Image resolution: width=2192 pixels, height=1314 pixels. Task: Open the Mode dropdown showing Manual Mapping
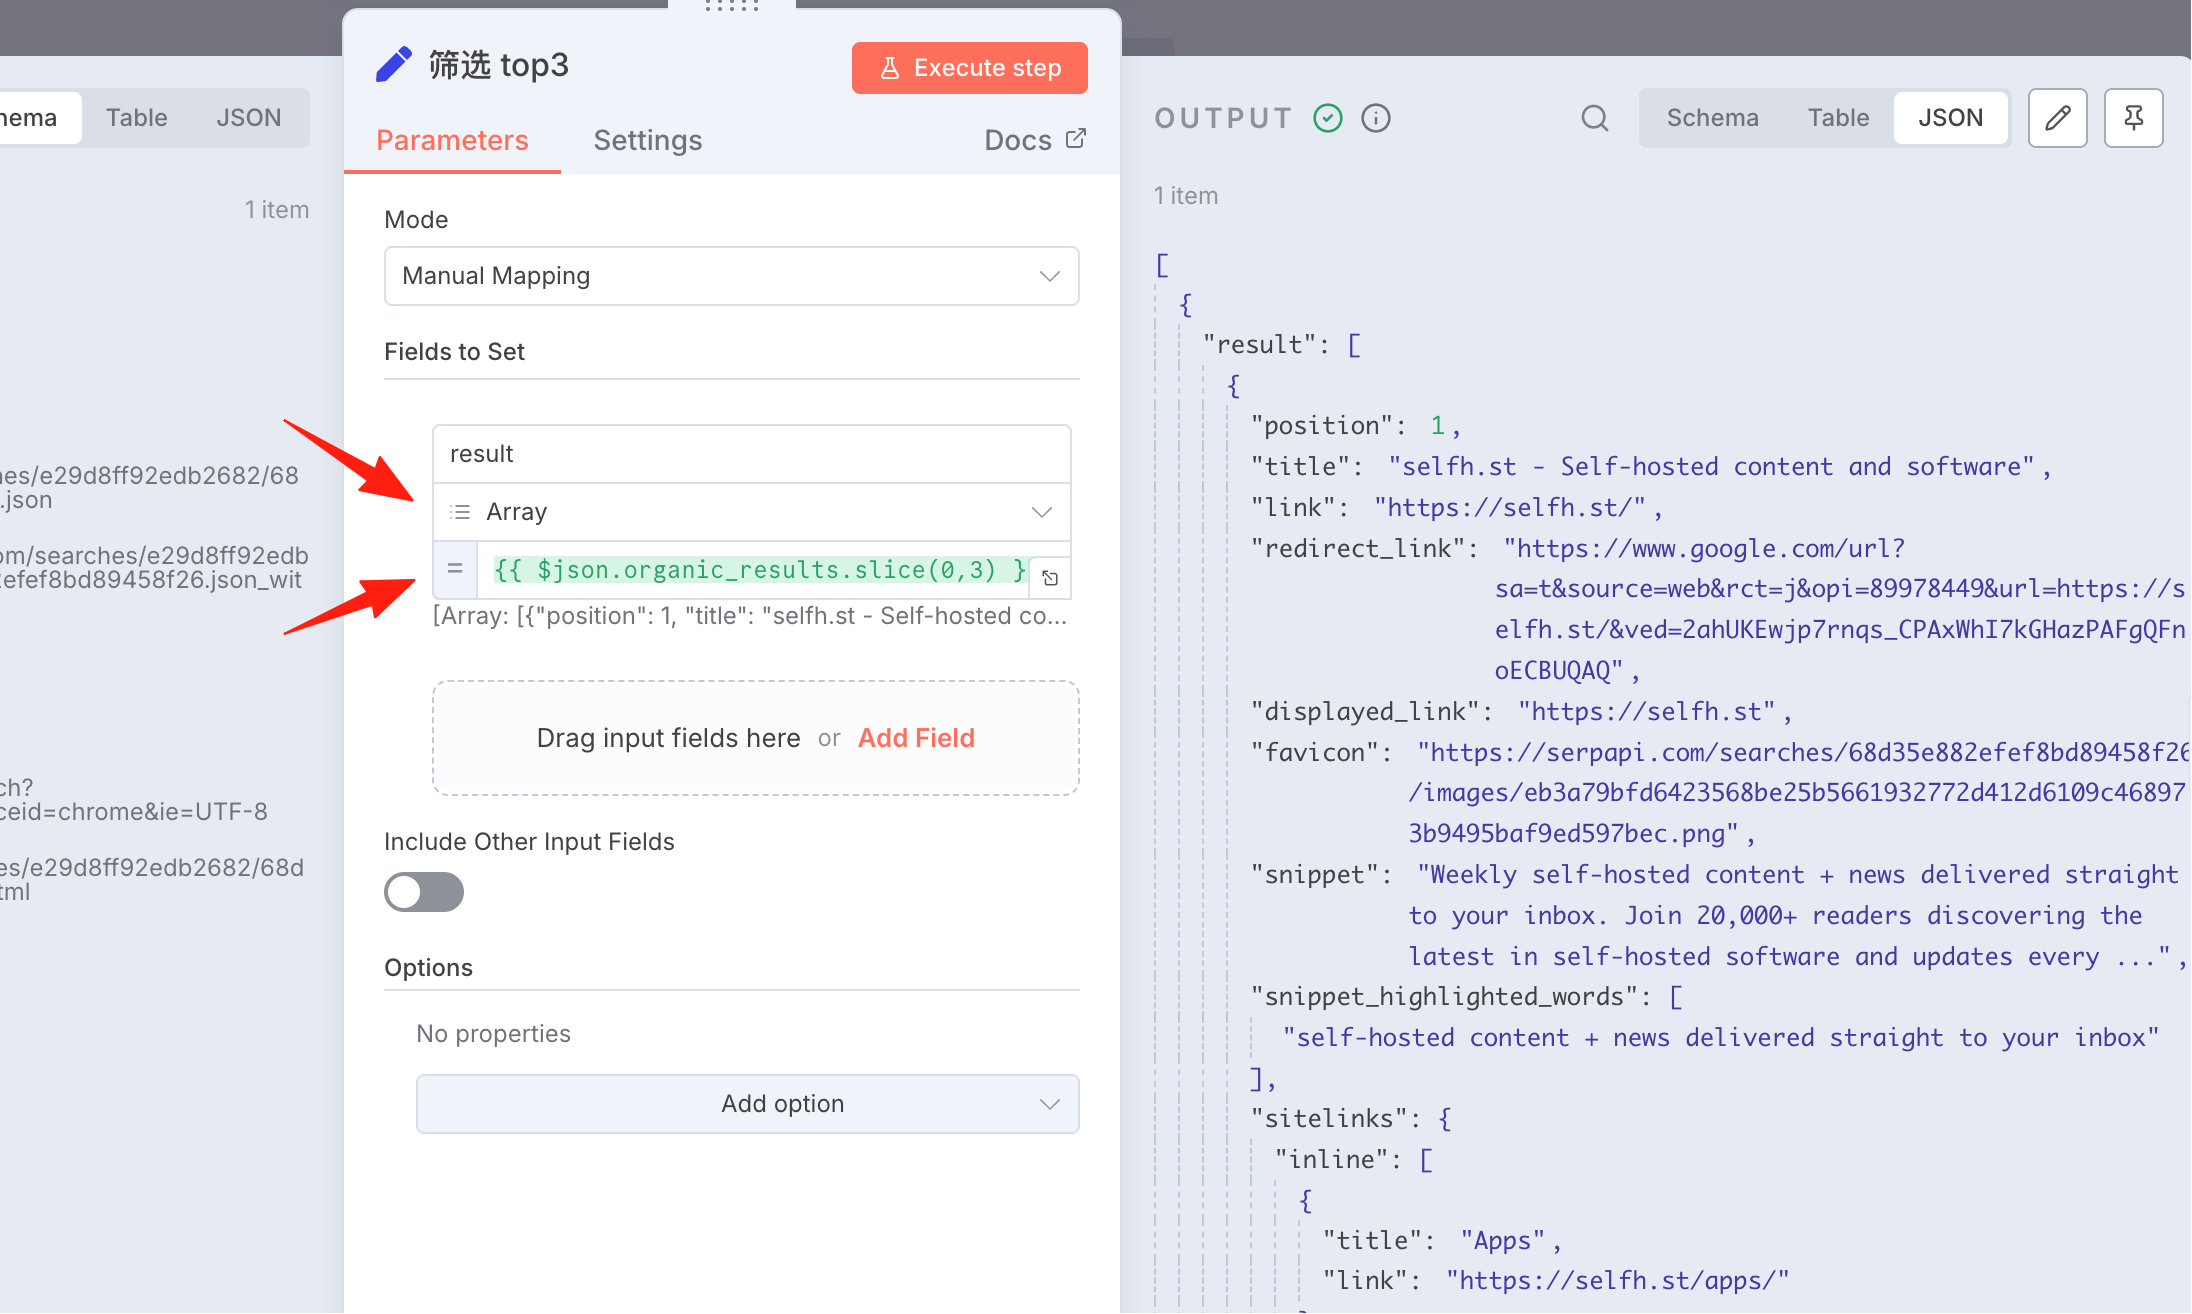[x=732, y=276]
